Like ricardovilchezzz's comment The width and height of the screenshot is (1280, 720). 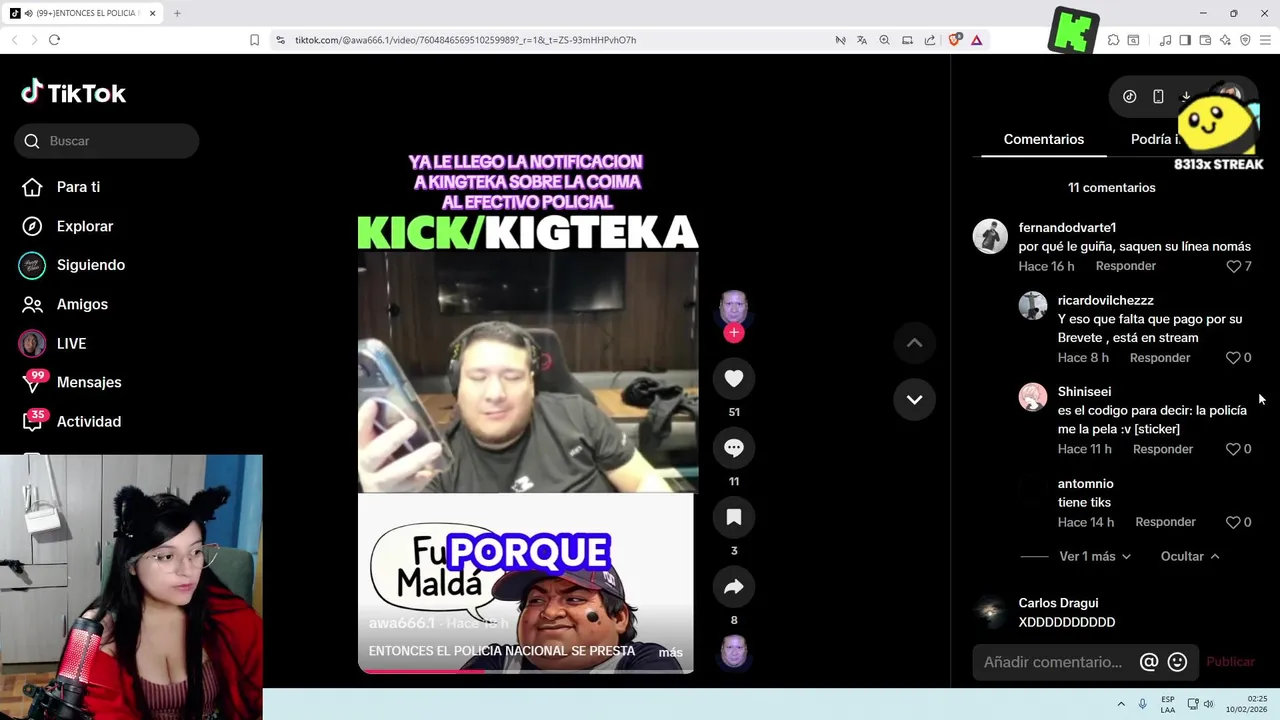pyautogui.click(x=1233, y=358)
